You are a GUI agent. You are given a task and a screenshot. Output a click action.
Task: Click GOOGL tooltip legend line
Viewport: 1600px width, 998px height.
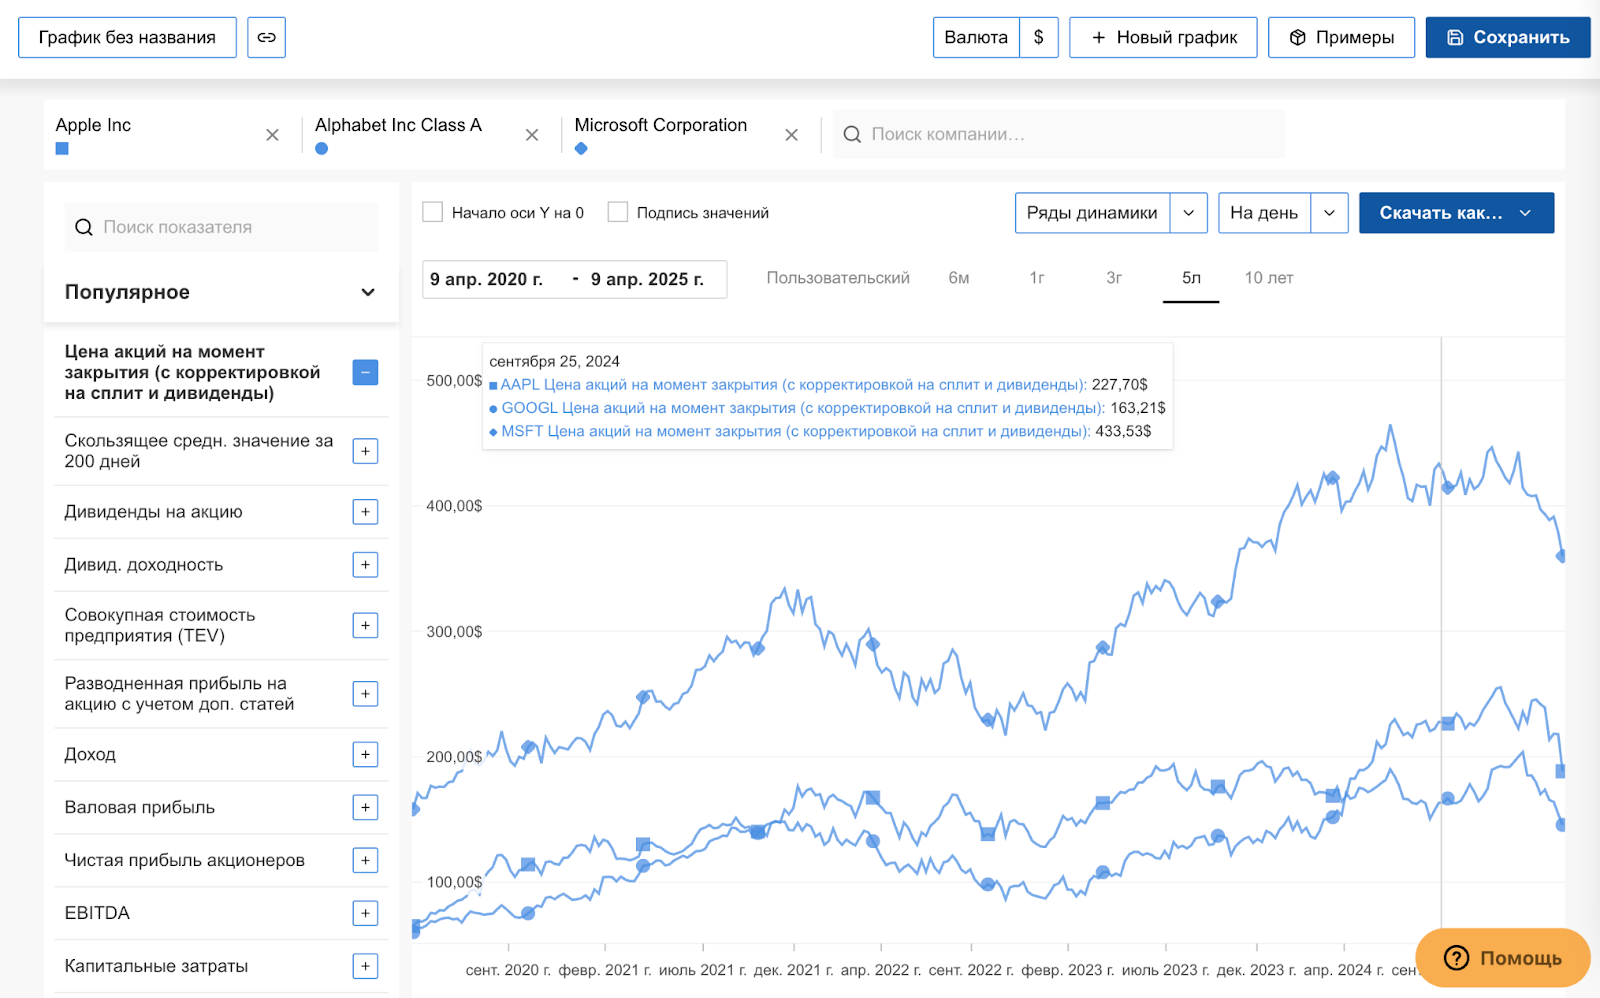point(827,408)
